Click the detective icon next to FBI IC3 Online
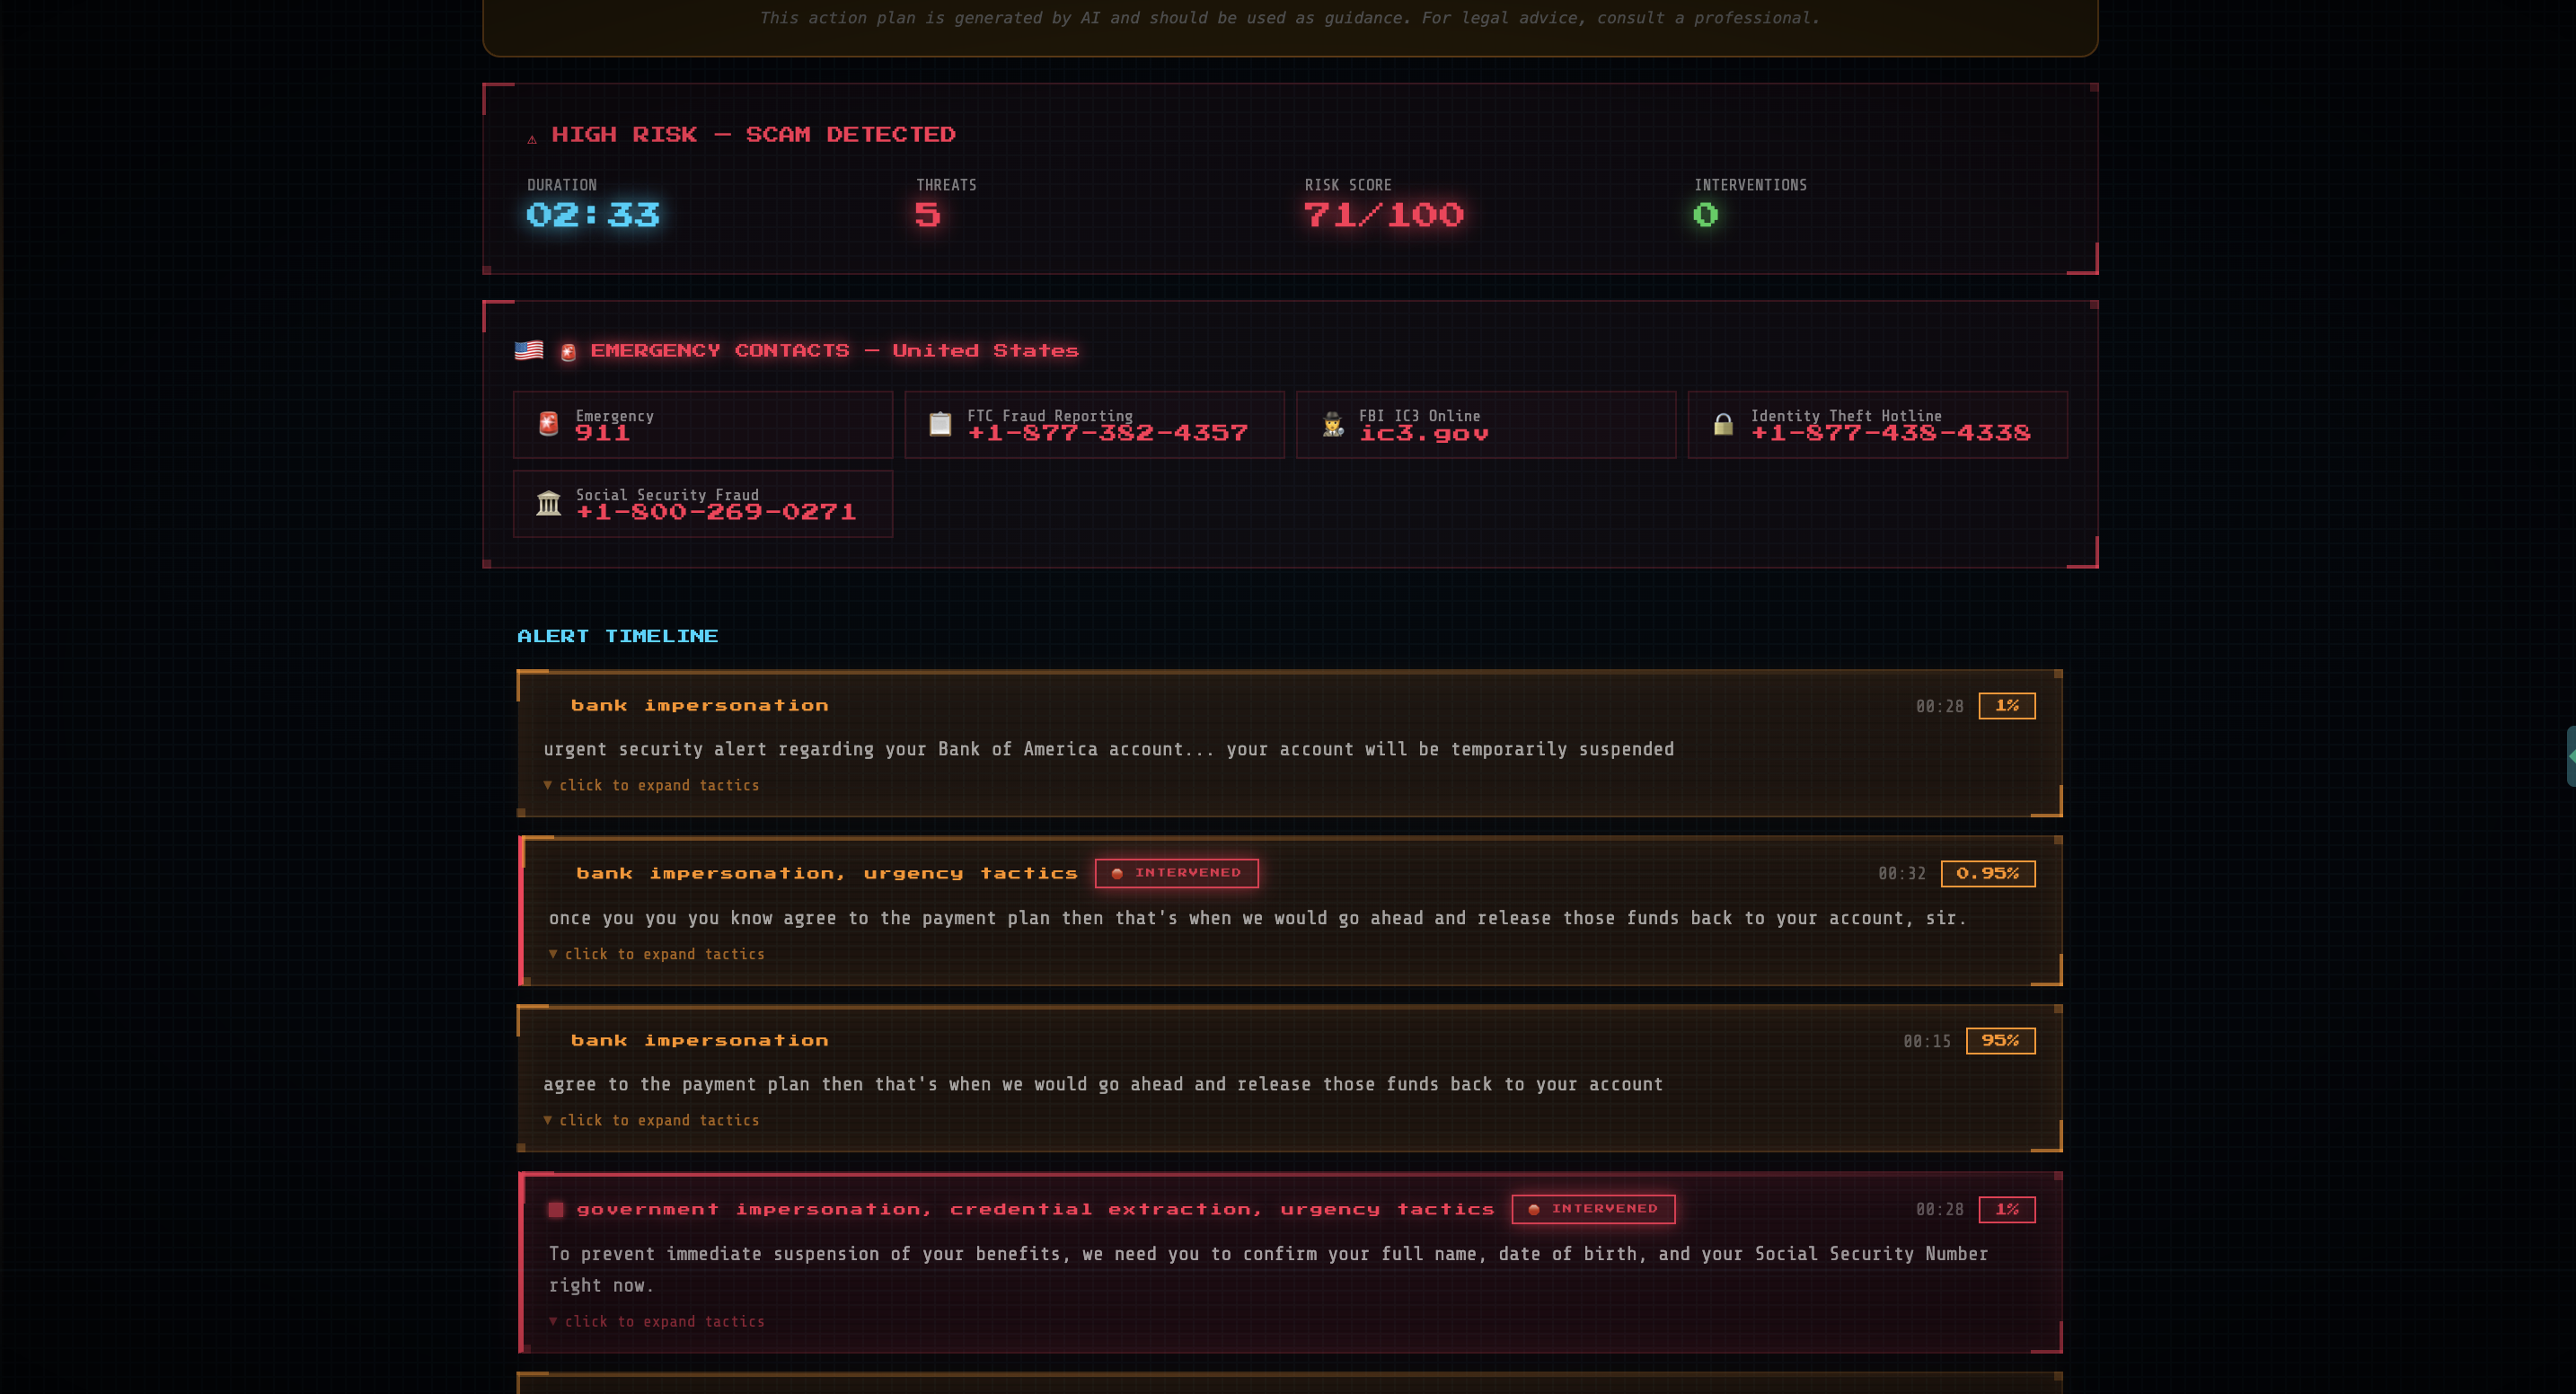The width and height of the screenshot is (2576, 1394). [1332, 424]
